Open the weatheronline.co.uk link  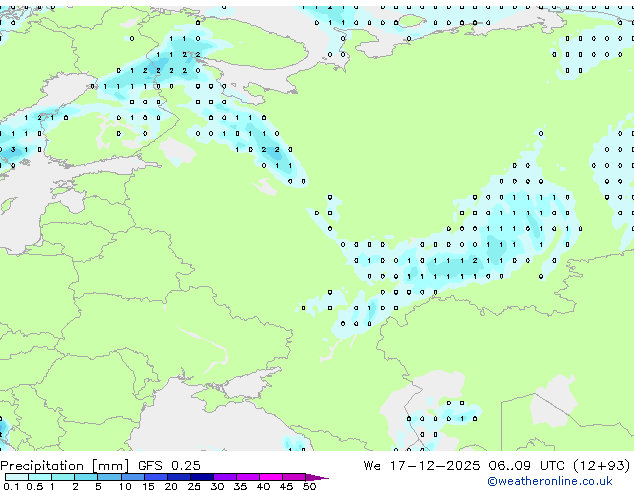coord(550,481)
